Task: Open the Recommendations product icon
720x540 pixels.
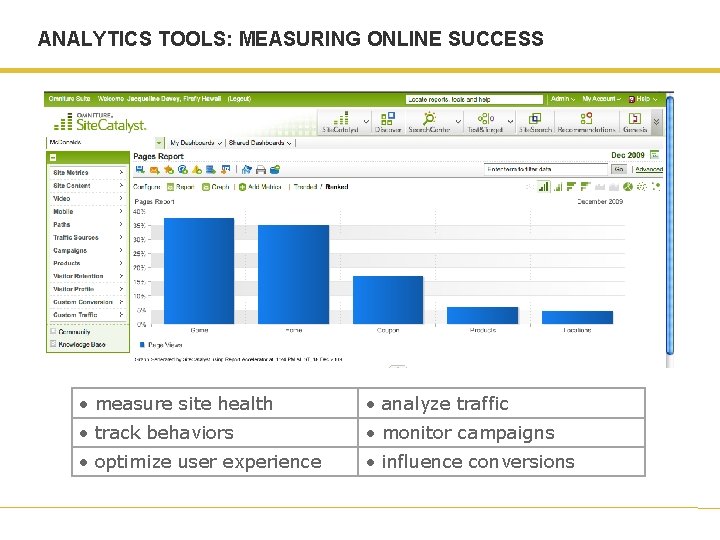Action: point(586,118)
